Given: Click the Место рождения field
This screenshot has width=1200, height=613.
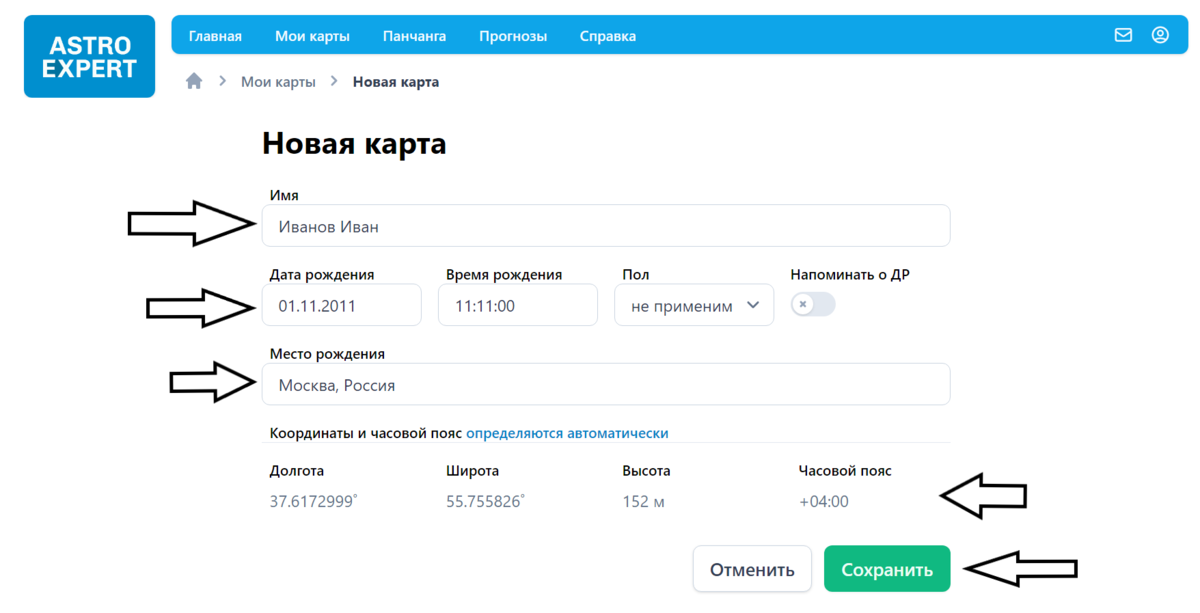Looking at the screenshot, I should coord(606,384).
